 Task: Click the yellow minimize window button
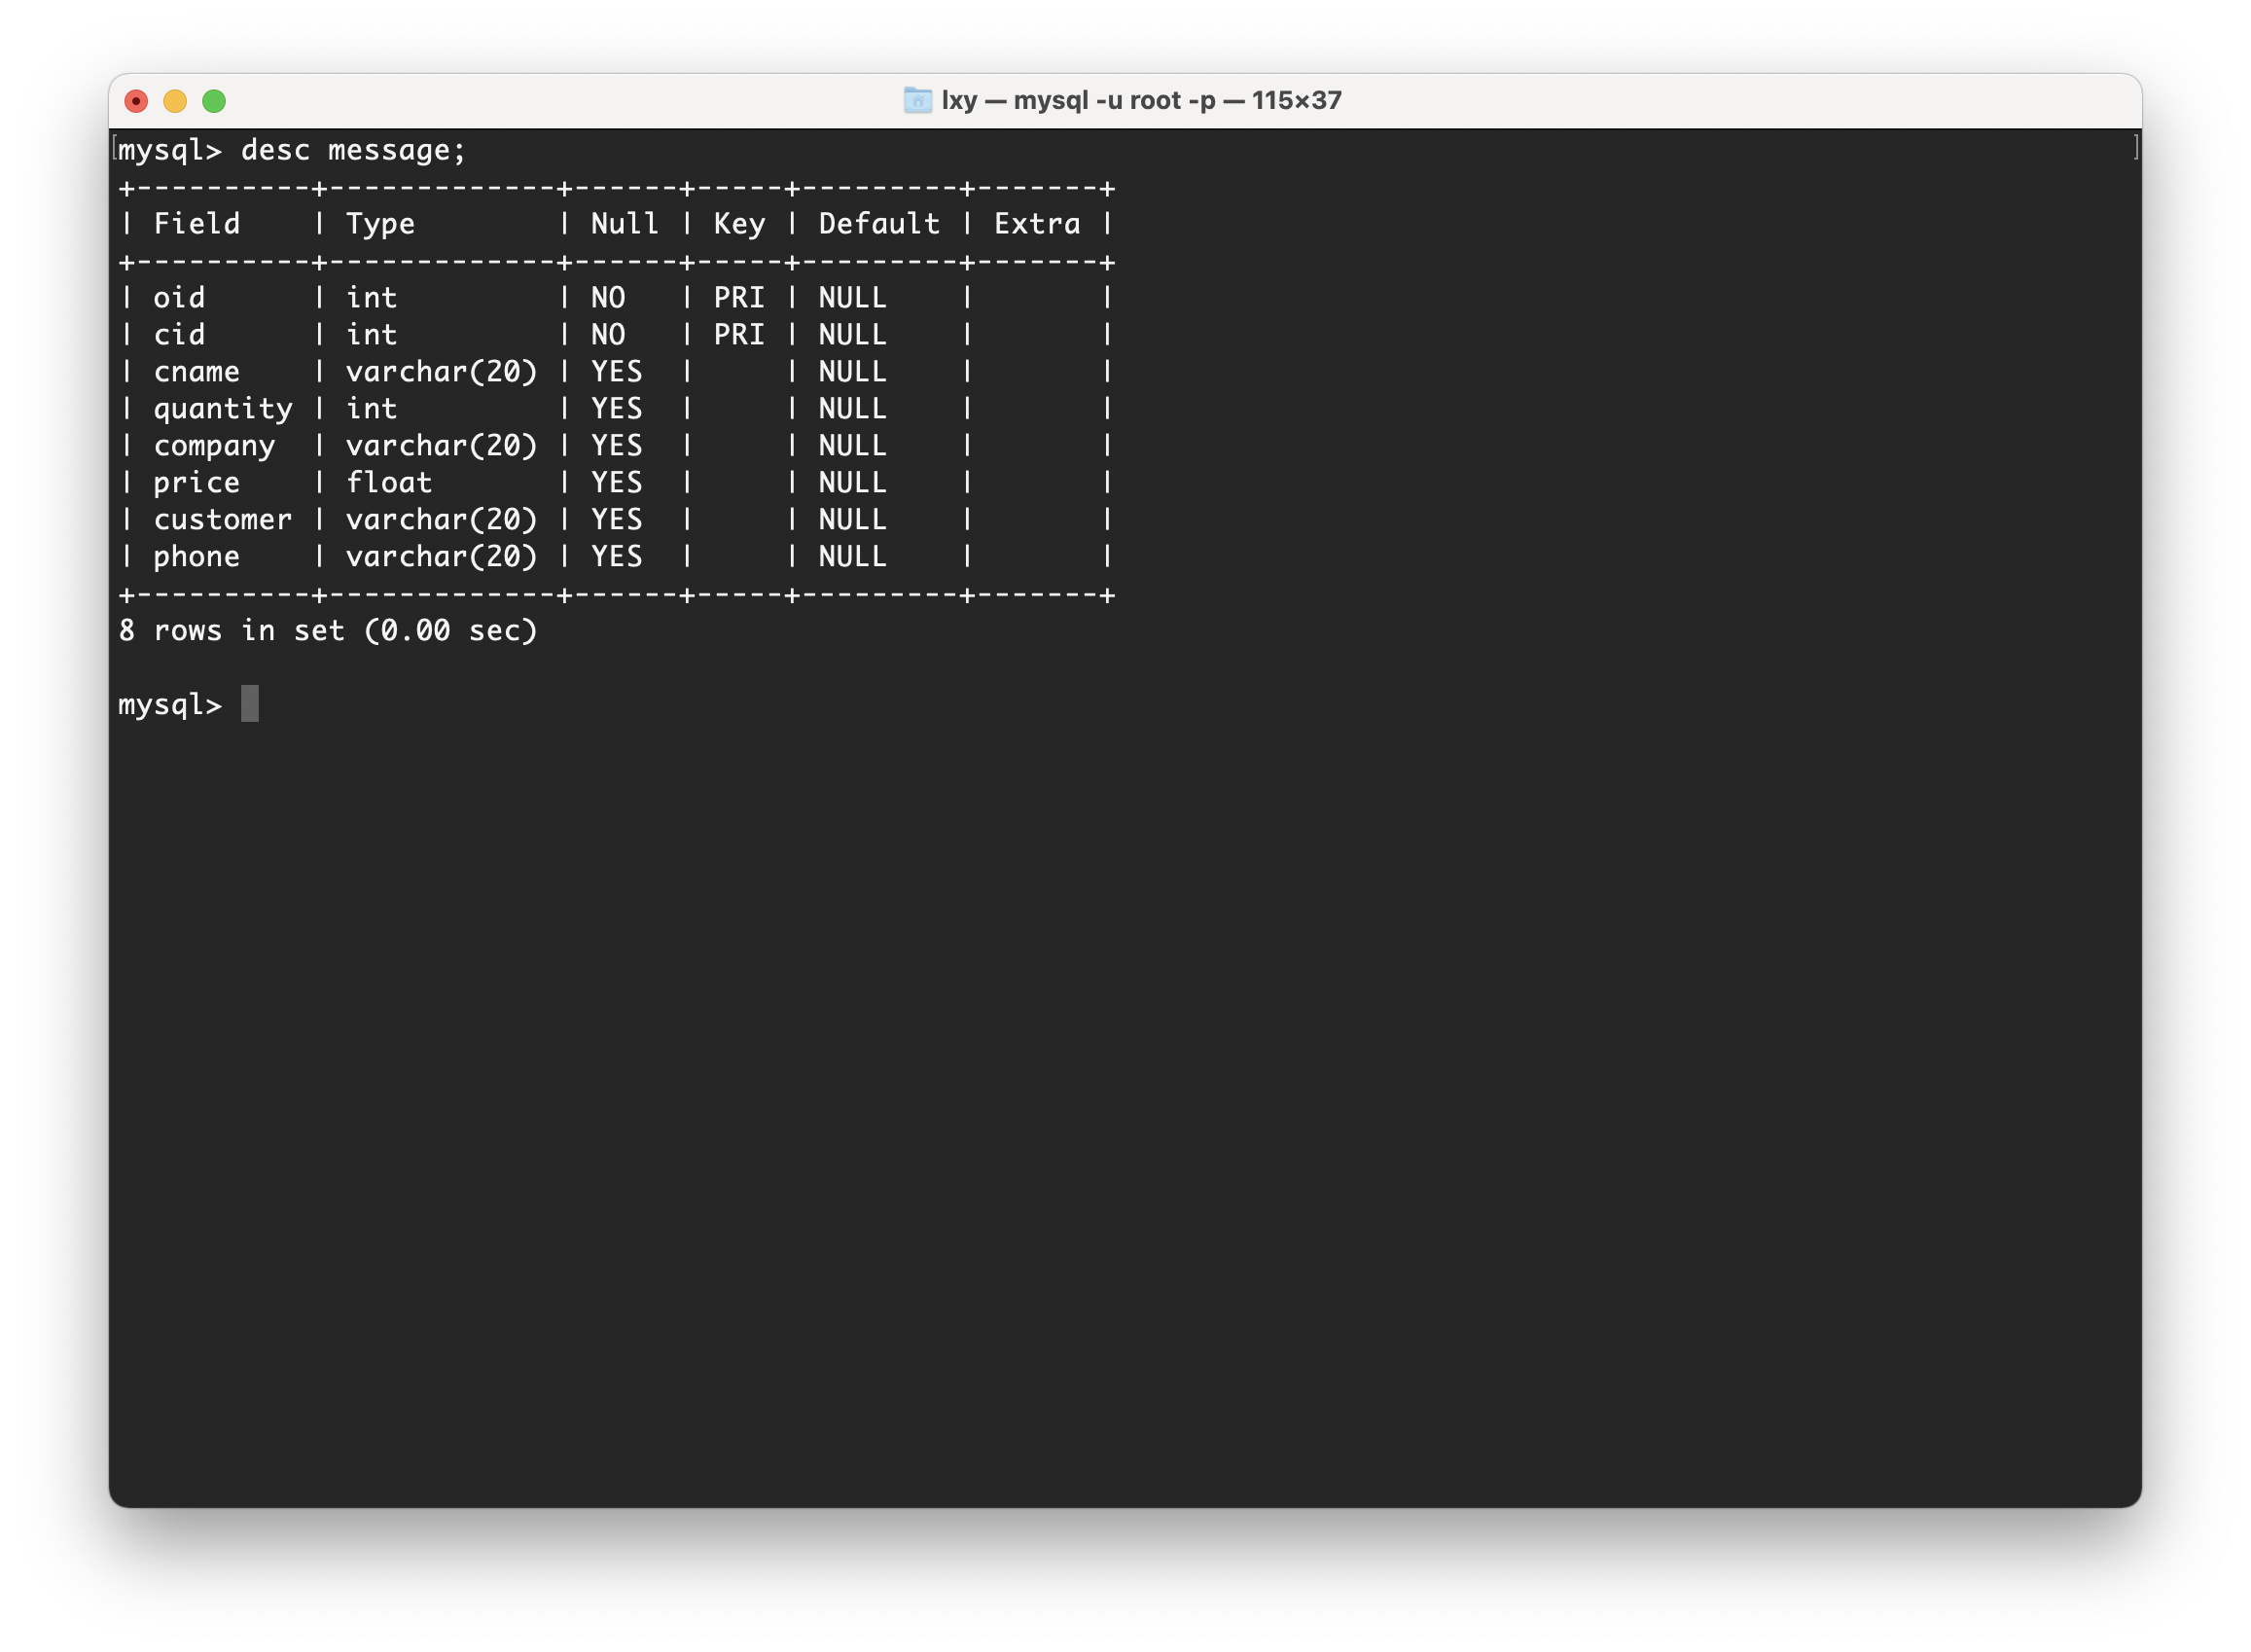[x=175, y=101]
